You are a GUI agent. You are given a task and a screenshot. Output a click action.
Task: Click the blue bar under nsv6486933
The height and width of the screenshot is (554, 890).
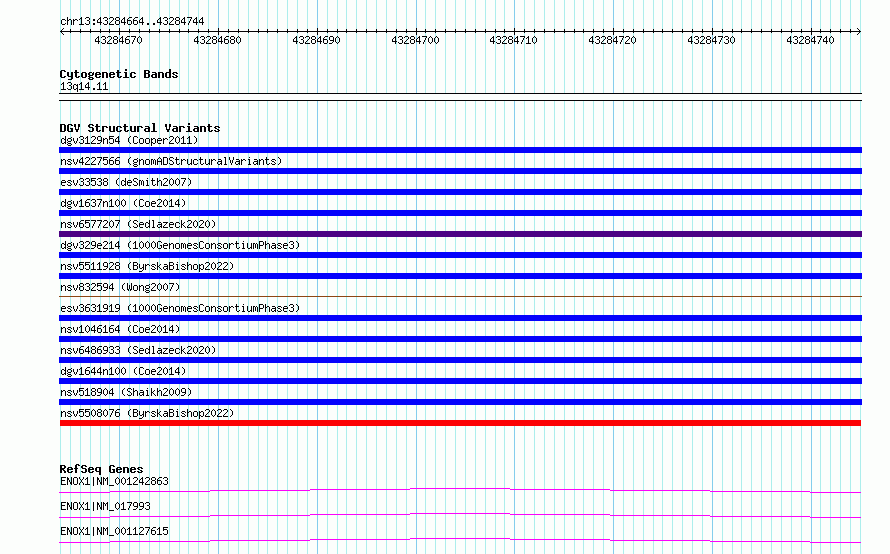pyautogui.click(x=460, y=360)
